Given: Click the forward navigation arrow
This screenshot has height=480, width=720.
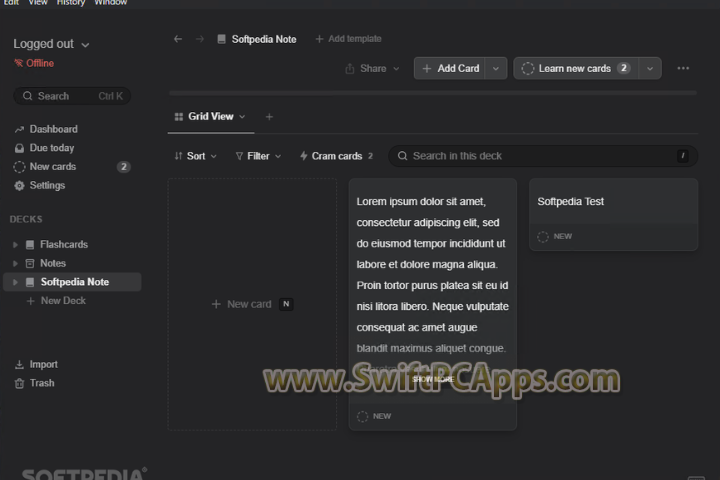Looking at the screenshot, I should point(199,39).
